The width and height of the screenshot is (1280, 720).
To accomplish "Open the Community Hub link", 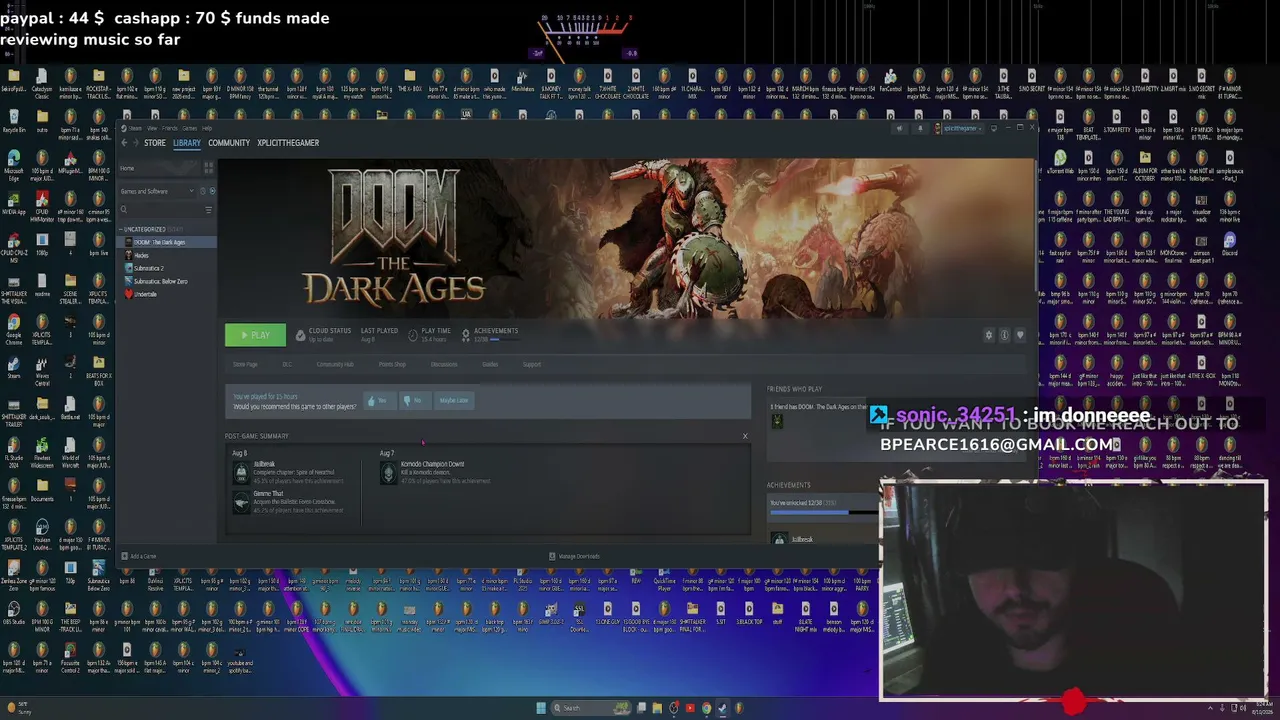I will coord(335,364).
